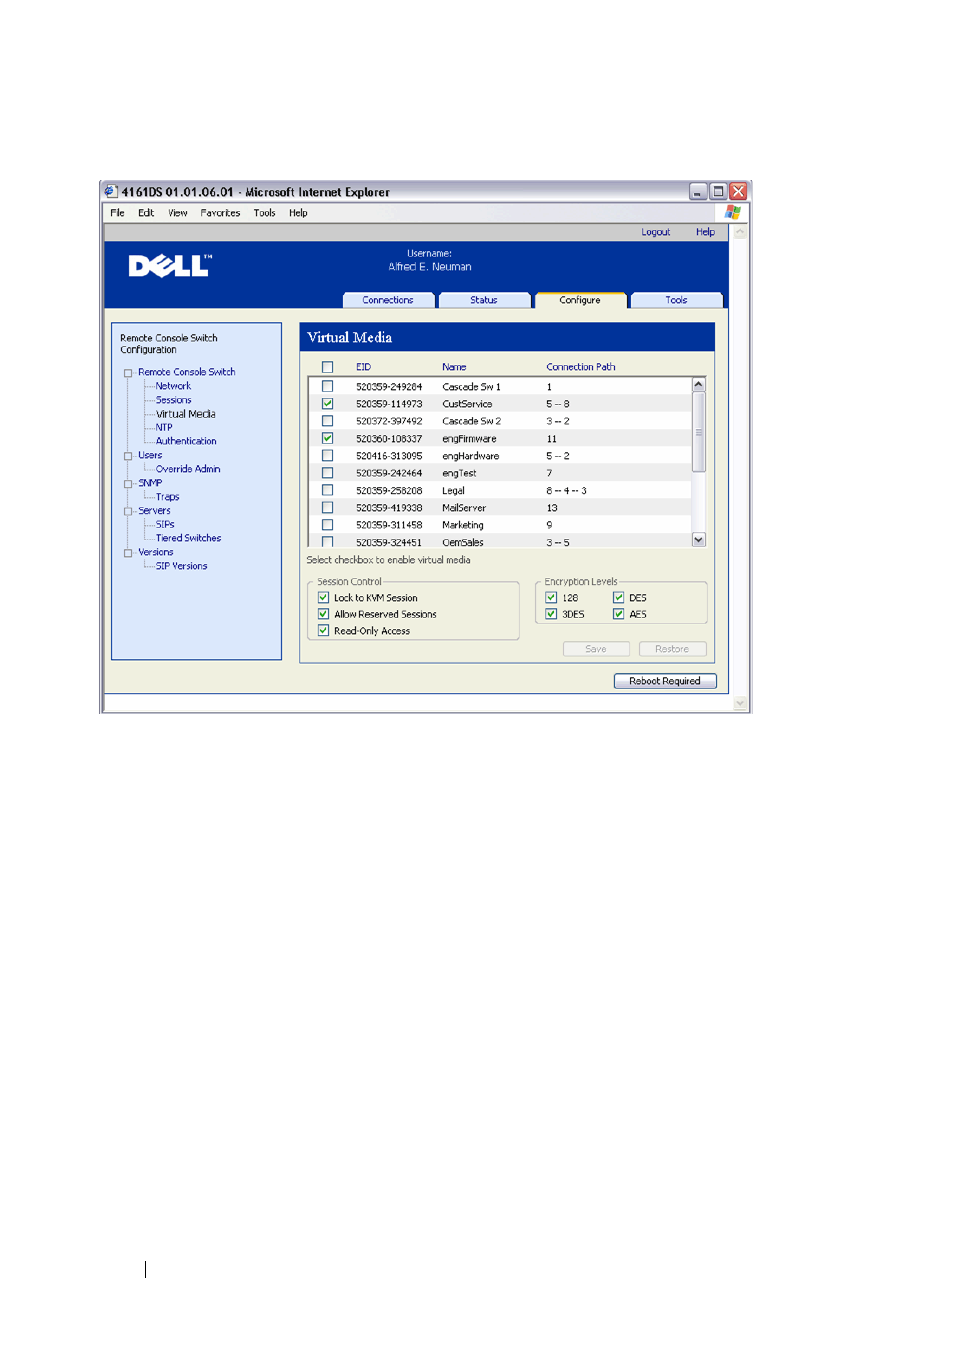This screenshot has height=1351, width=954.
Task: Open the View menu
Action: click(x=178, y=213)
